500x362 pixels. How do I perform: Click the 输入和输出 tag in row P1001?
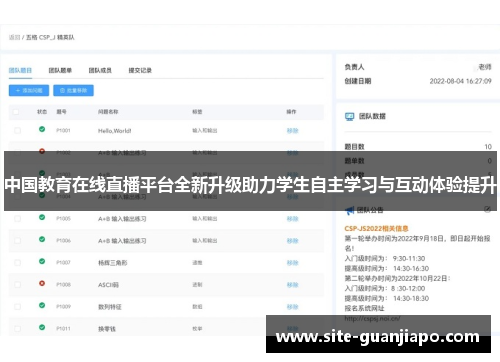205,131
